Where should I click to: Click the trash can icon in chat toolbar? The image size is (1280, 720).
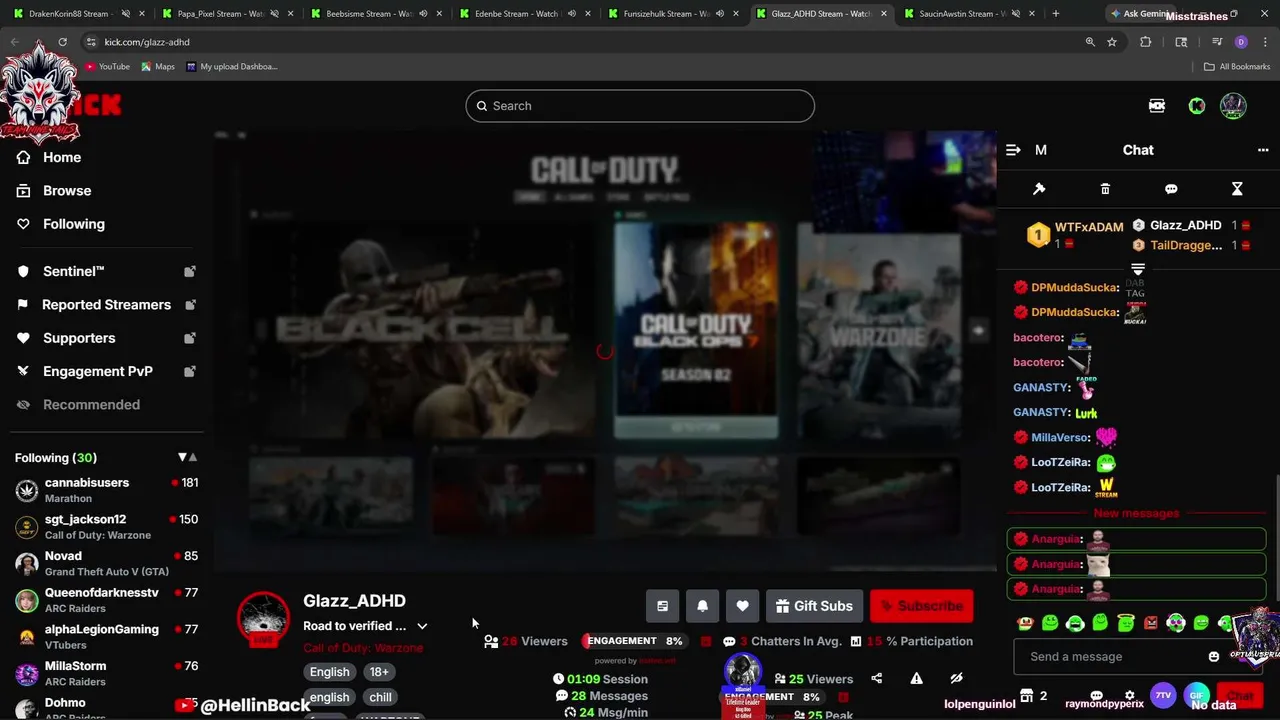point(1105,189)
